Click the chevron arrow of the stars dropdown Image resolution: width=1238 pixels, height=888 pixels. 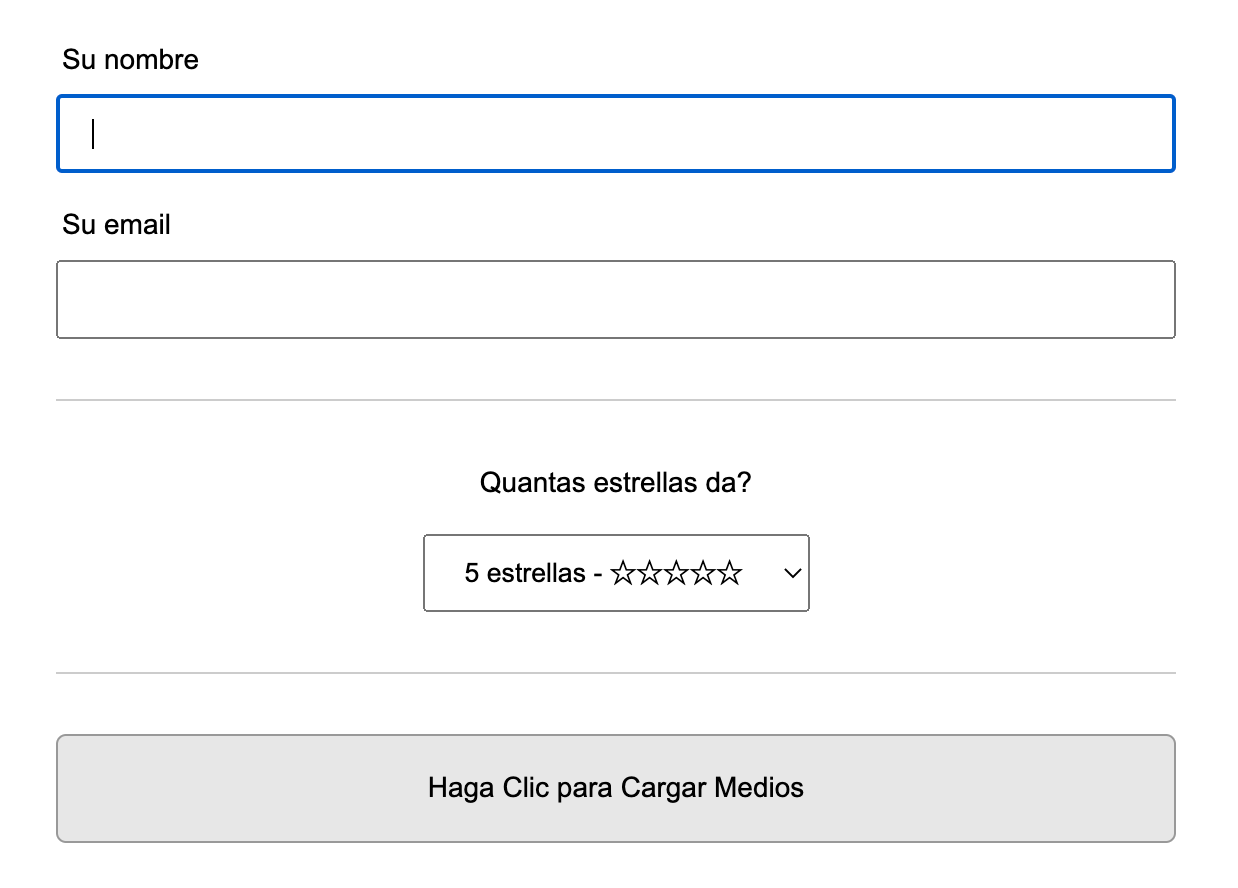click(x=793, y=574)
